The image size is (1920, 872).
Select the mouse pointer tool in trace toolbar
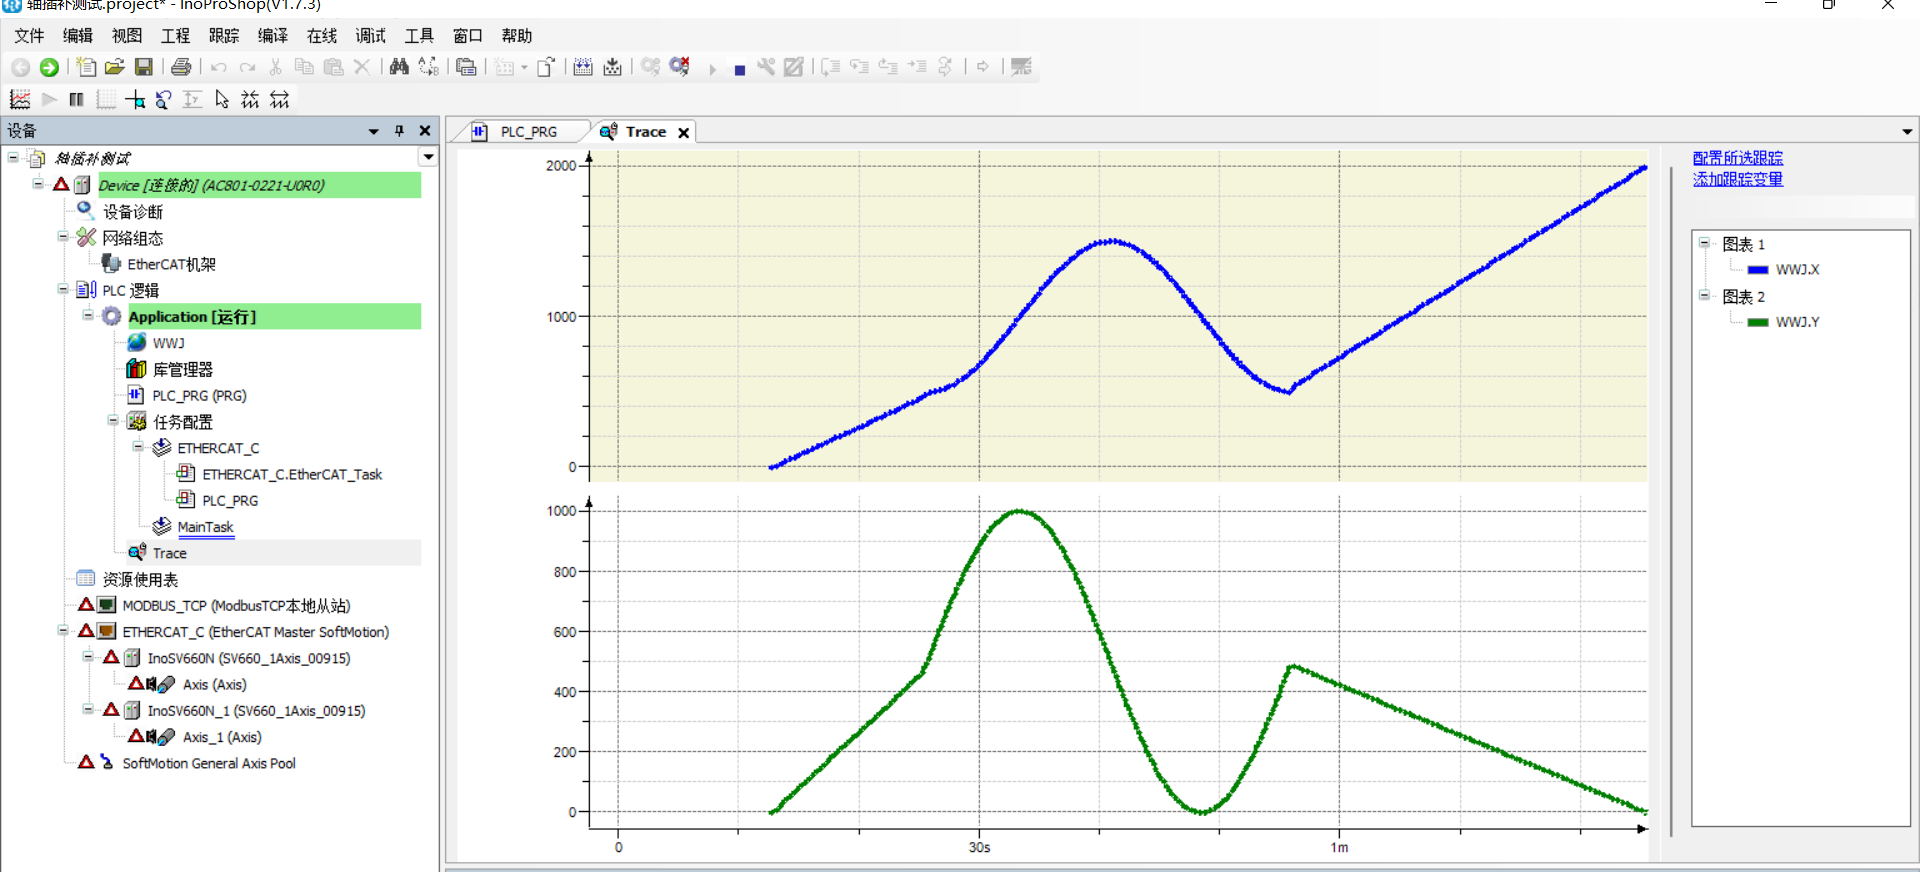pos(222,99)
